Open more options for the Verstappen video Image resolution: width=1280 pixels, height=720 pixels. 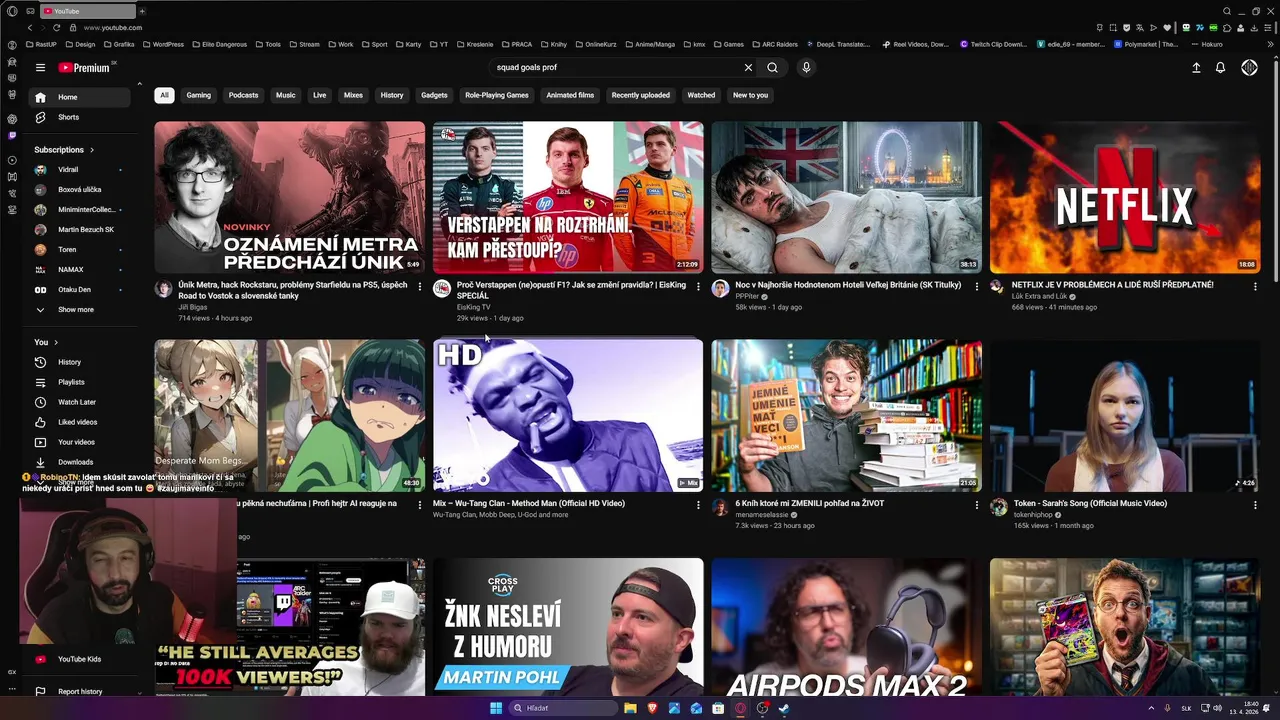(698, 286)
